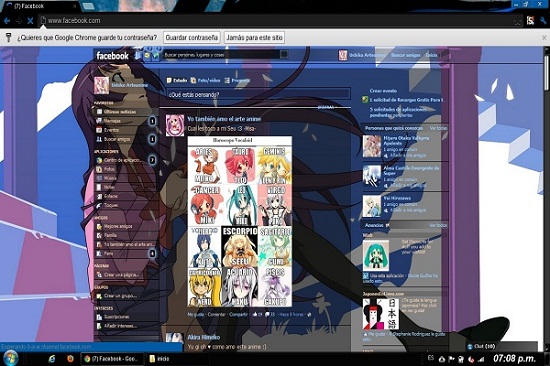Image resolution: width=550 pixels, height=366 pixels.
Task: Stop page loading with X button
Action: [x=30, y=21]
